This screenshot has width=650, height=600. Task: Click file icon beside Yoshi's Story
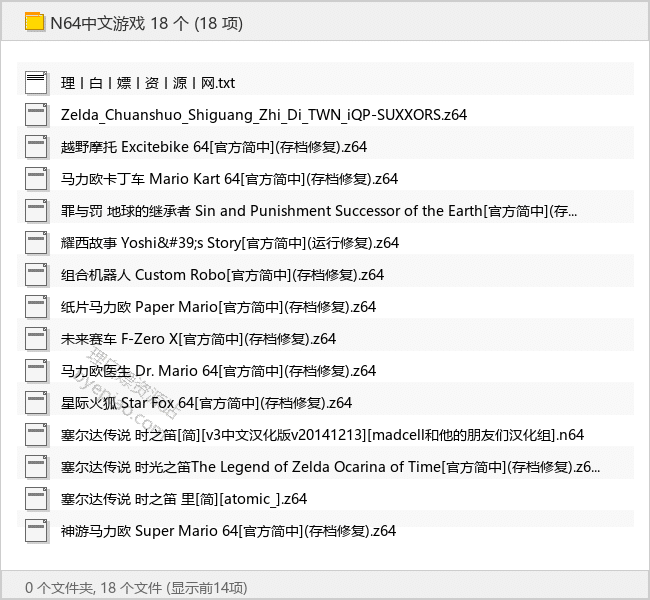tap(36, 243)
